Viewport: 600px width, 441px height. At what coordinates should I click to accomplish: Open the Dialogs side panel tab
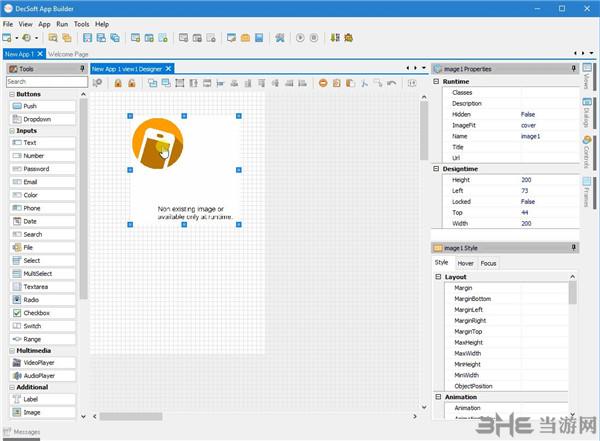(x=587, y=113)
